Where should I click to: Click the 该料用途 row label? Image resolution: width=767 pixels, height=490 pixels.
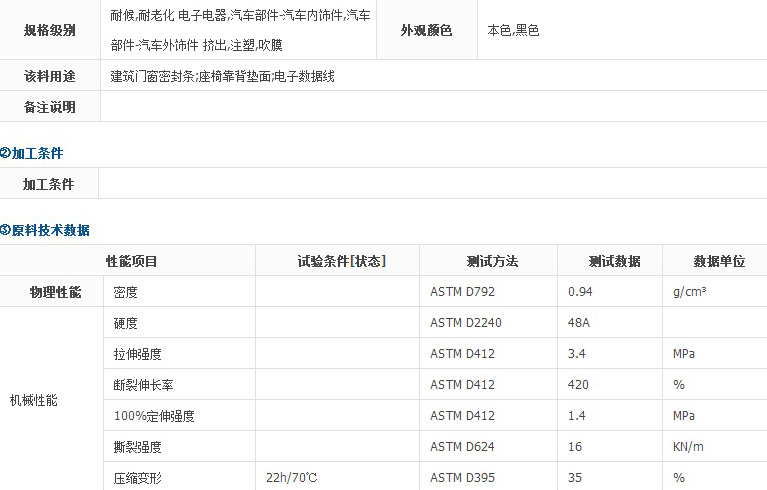50,76
